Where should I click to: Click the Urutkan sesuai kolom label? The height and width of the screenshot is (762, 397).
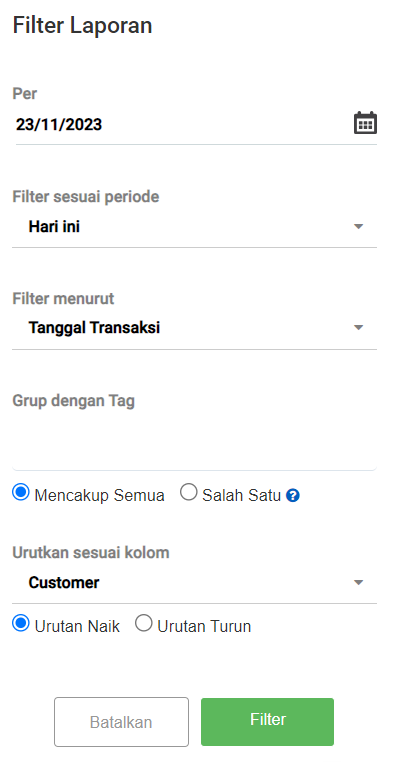(91, 553)
